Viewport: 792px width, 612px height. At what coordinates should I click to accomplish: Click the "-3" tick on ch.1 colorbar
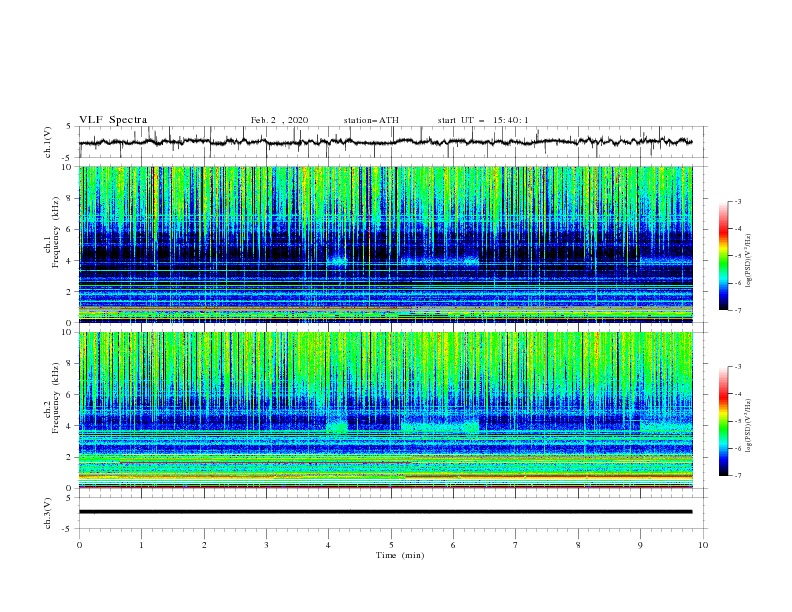[x=737, y=201]
